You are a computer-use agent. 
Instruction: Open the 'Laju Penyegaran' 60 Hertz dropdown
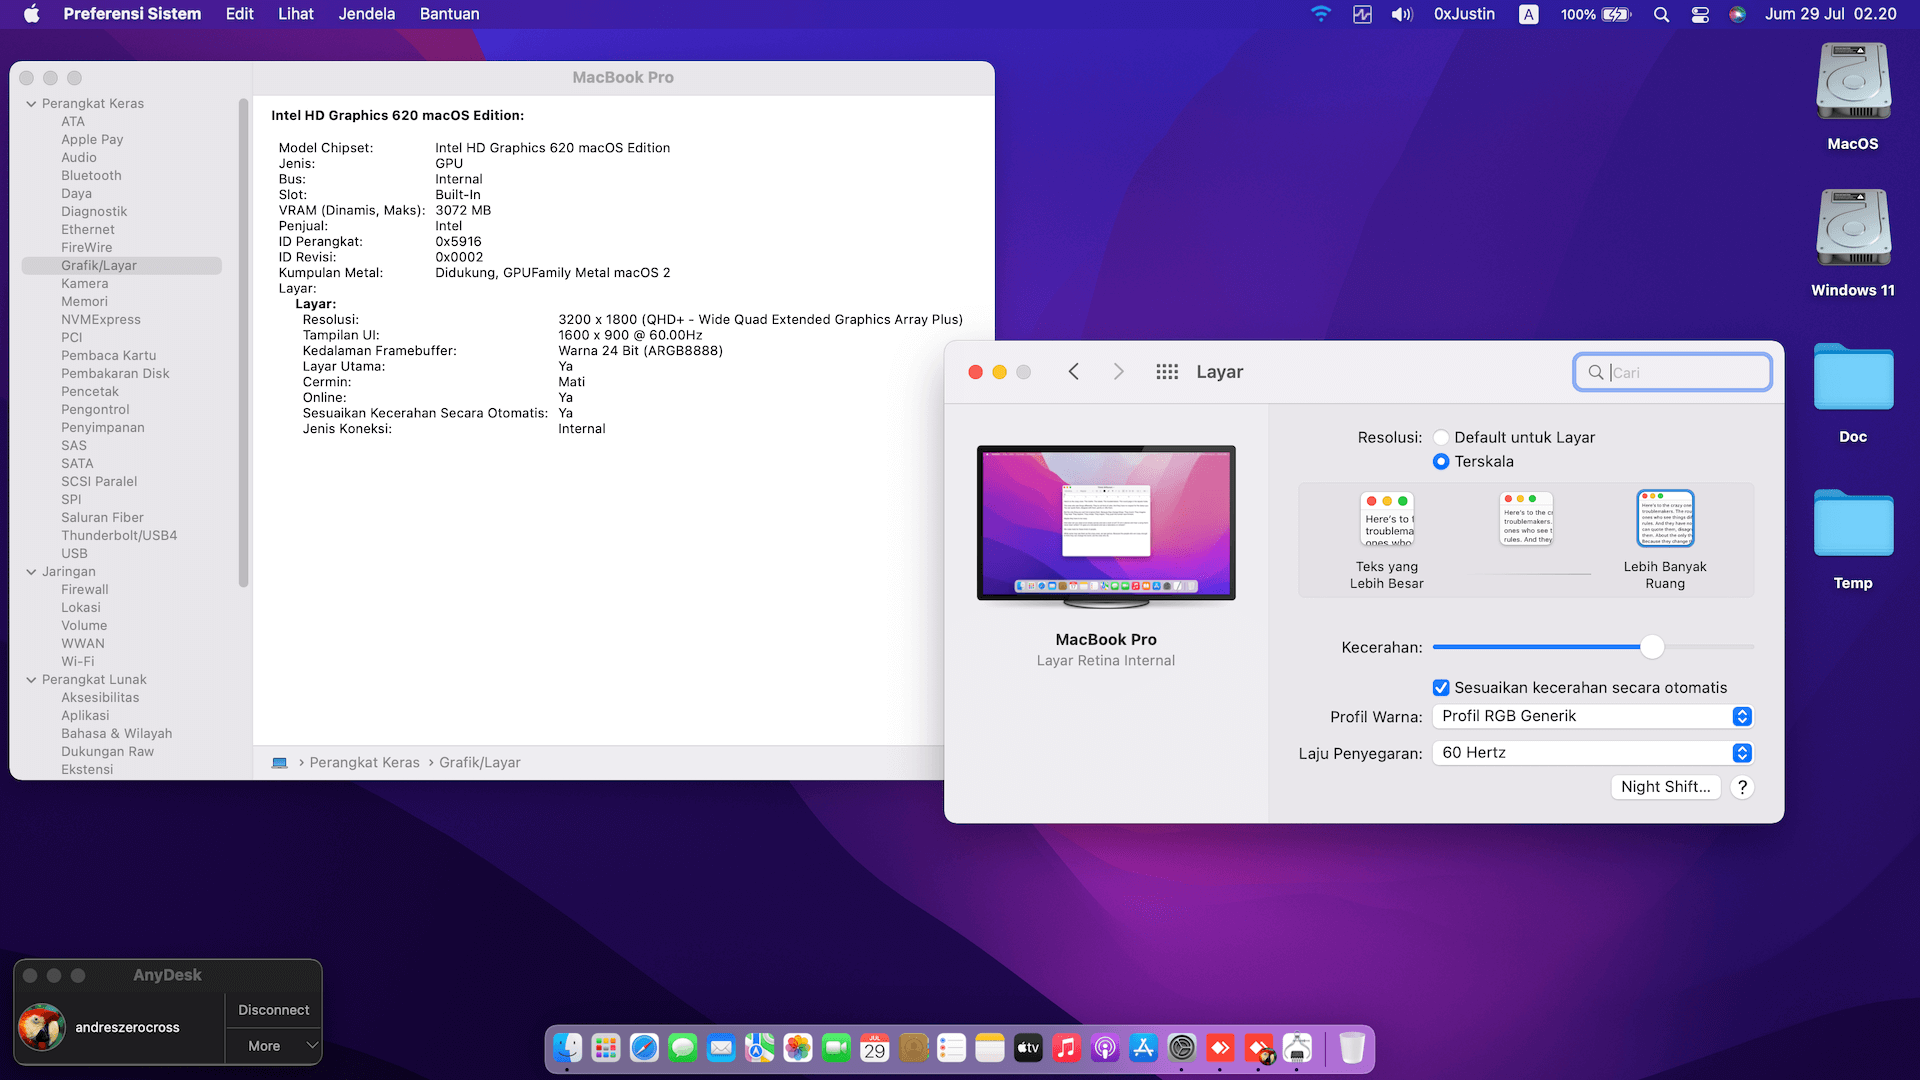tap(1592, 753)
